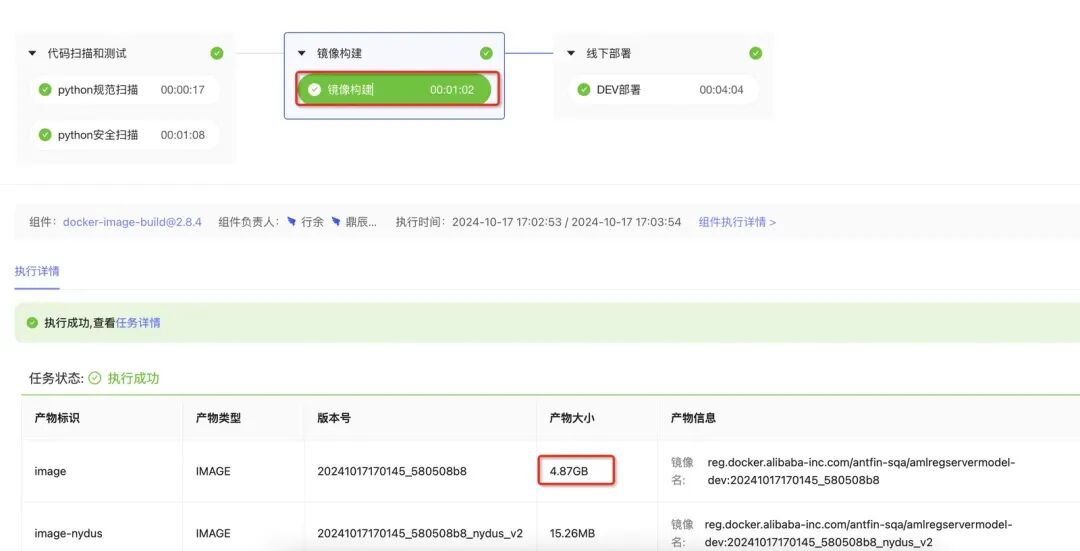This screenshot has height=551, width=1080.
Task: Collapse the 镜像构建 stage
Action: 302,53
